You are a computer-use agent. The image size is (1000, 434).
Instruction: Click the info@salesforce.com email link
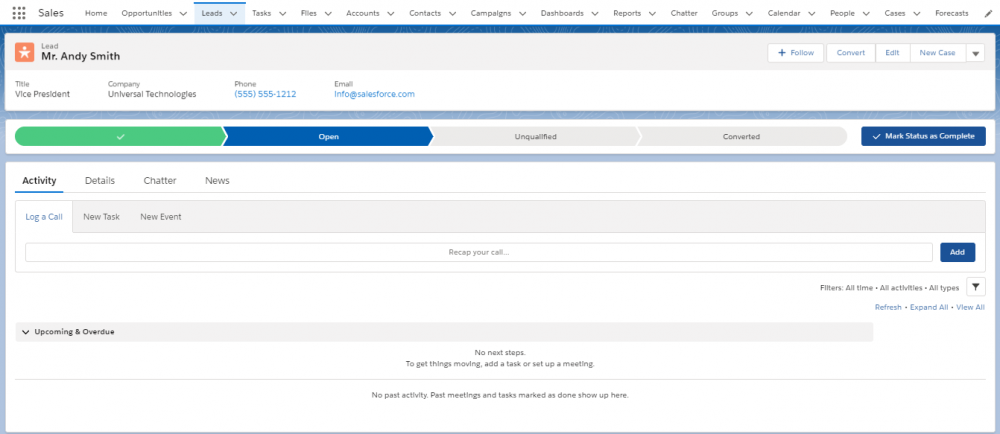pos(374,94)
